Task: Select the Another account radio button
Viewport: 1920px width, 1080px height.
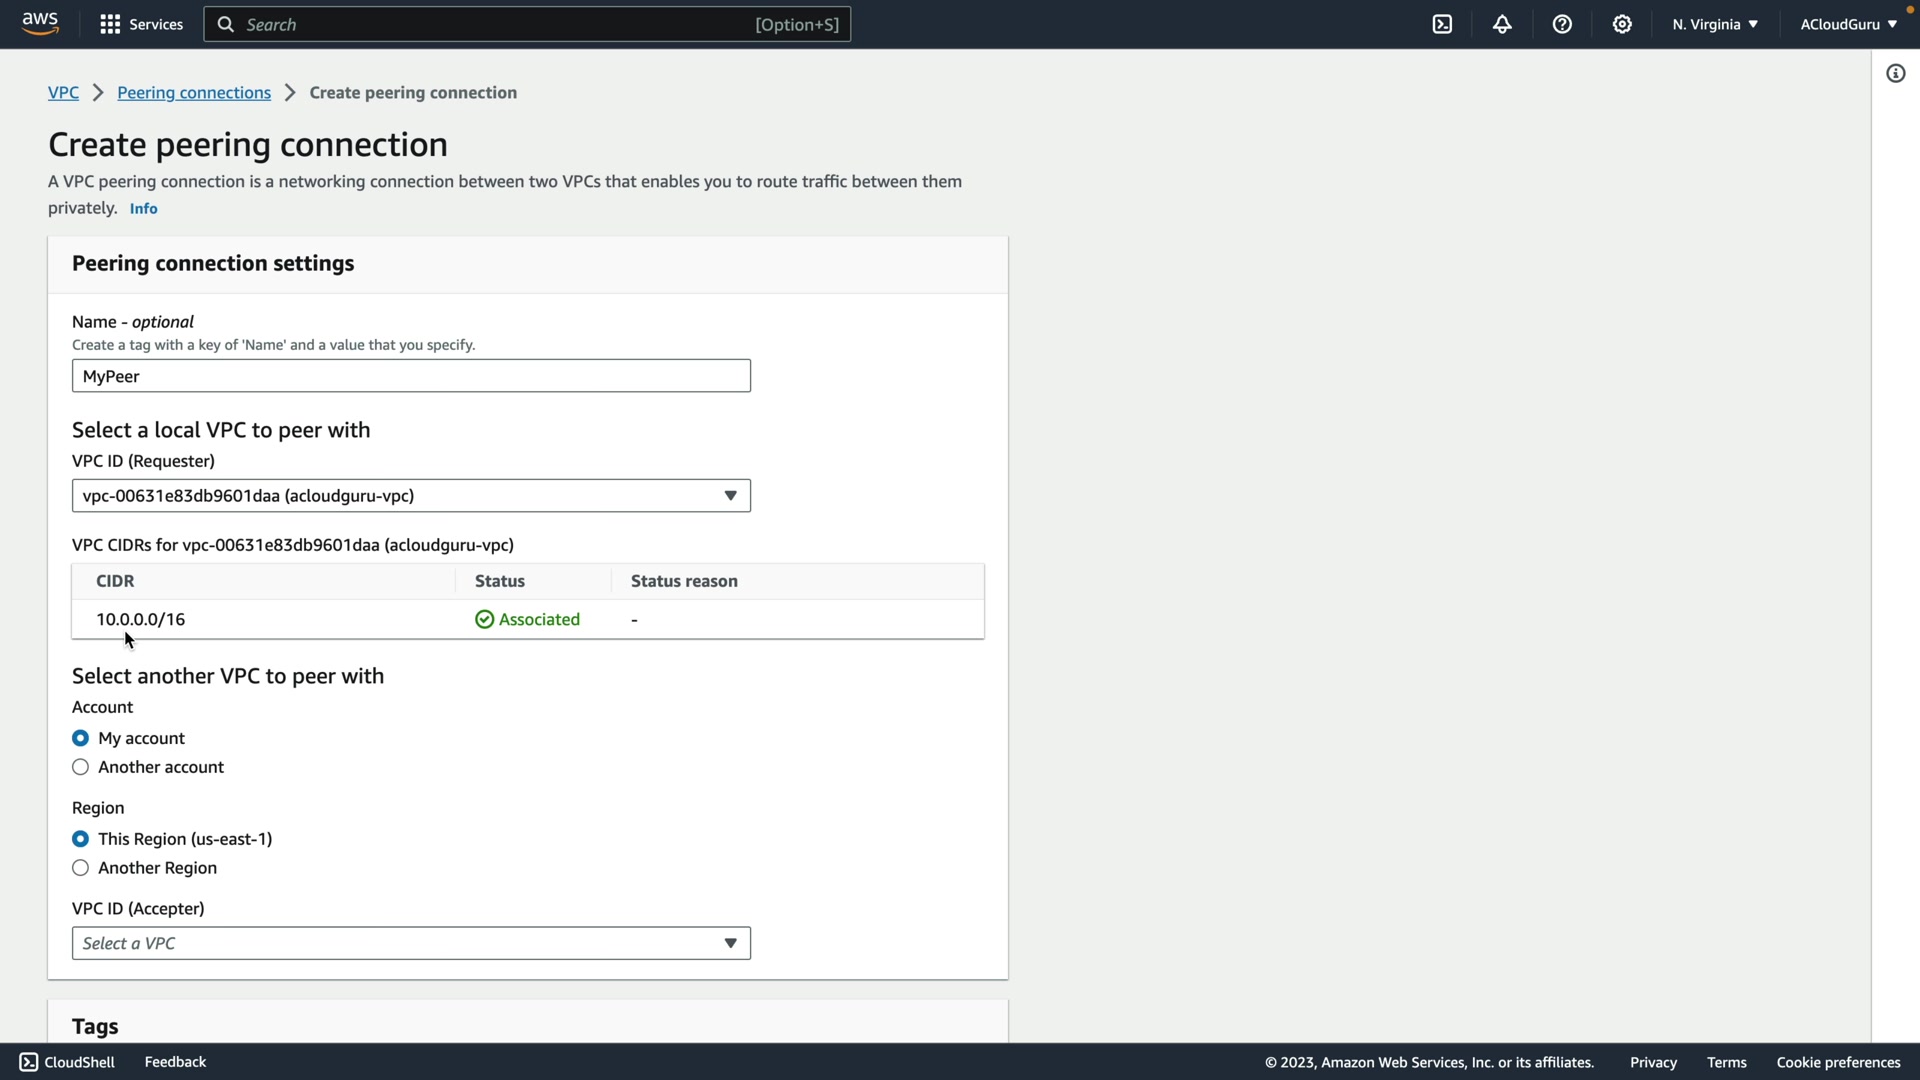Action: point(81,767)
